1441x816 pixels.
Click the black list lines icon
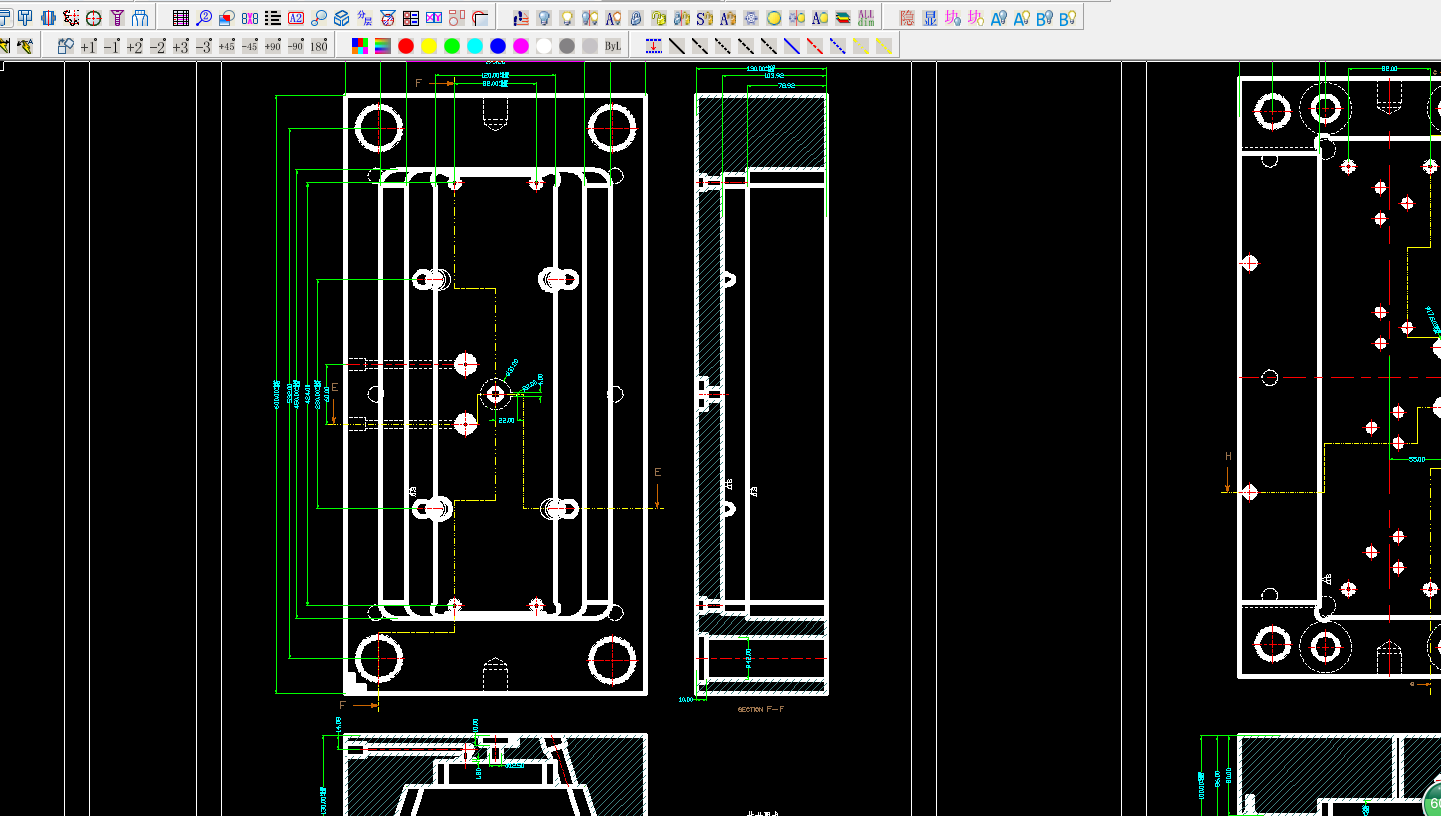273,18
